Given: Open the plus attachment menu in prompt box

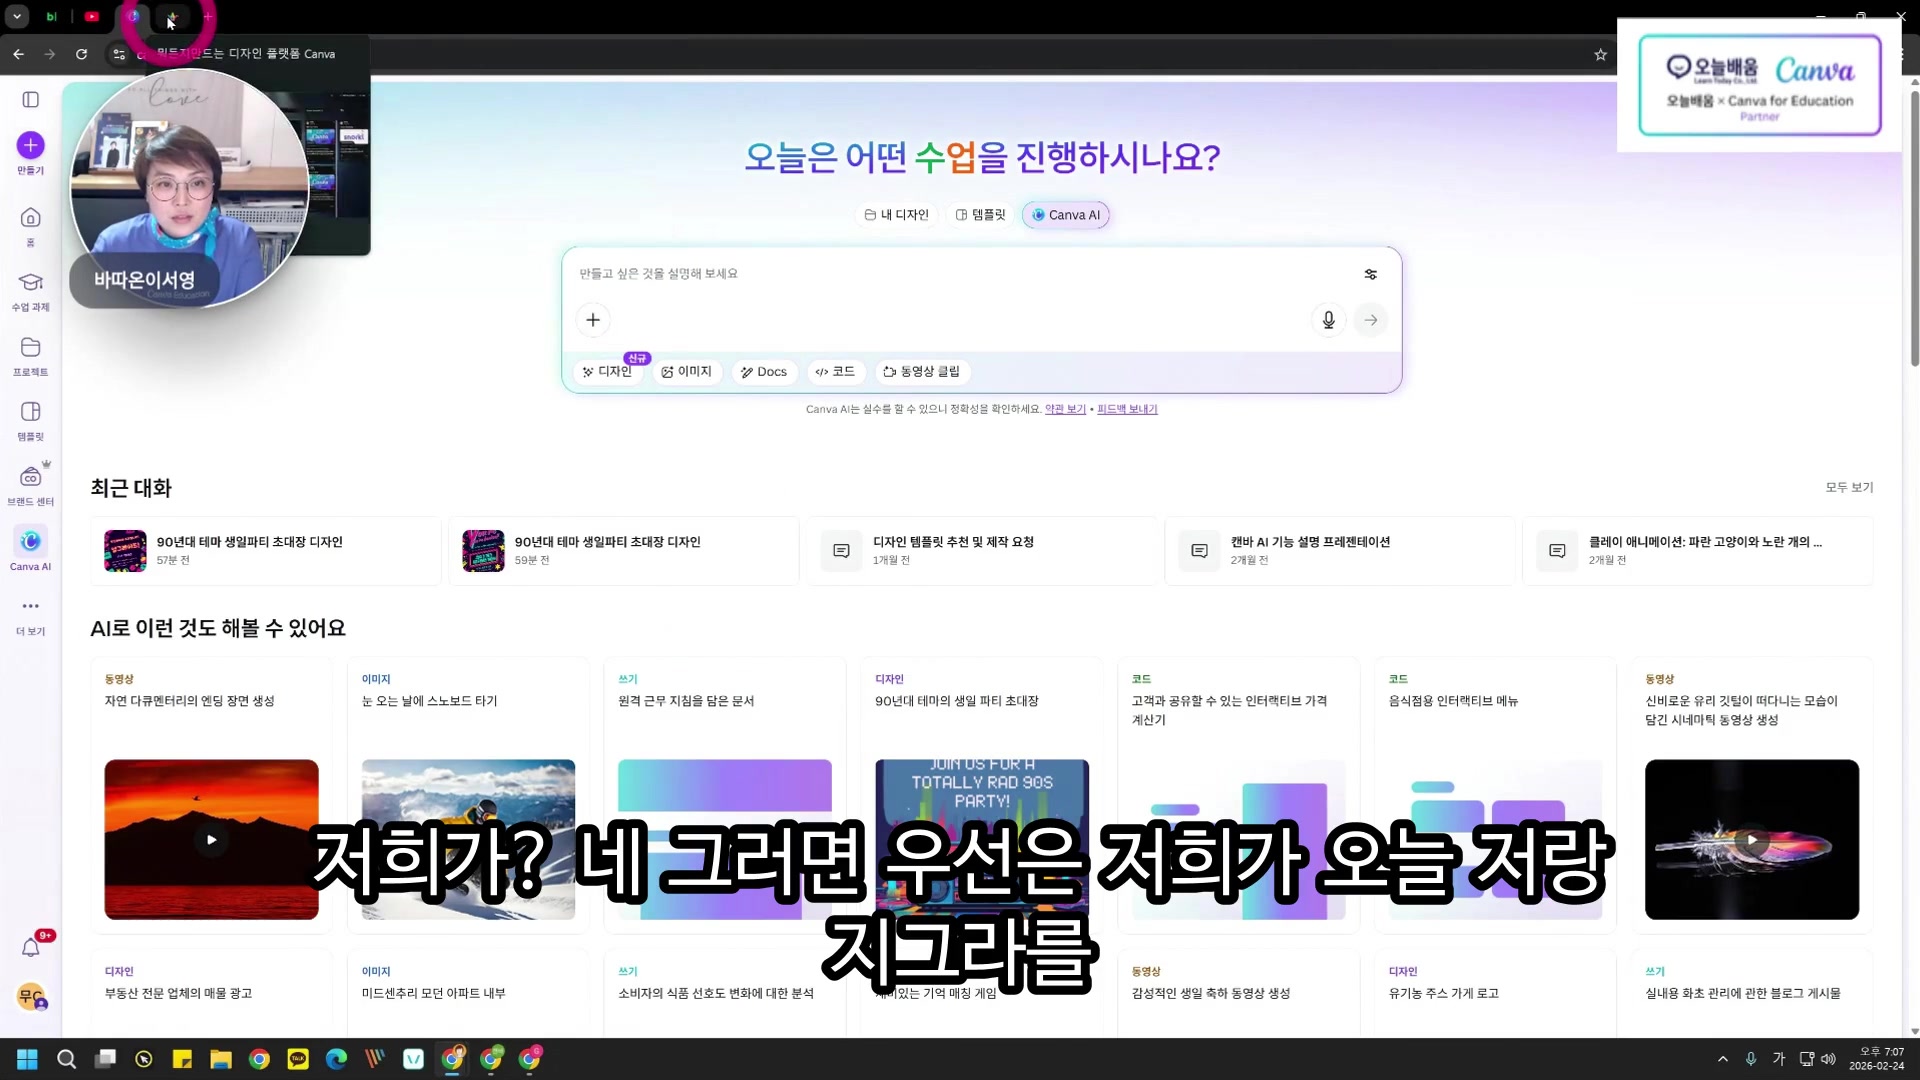Looking at the screenshot, I should click(593, 320).
